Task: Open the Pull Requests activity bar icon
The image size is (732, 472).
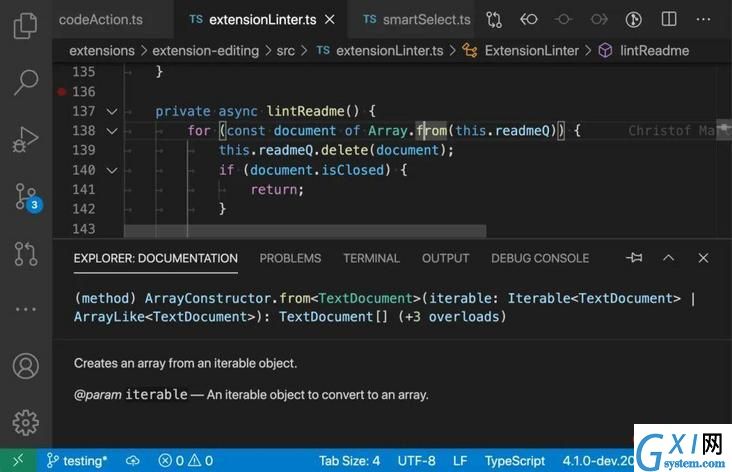Action: pyautogui.click(x=25, y=254)
